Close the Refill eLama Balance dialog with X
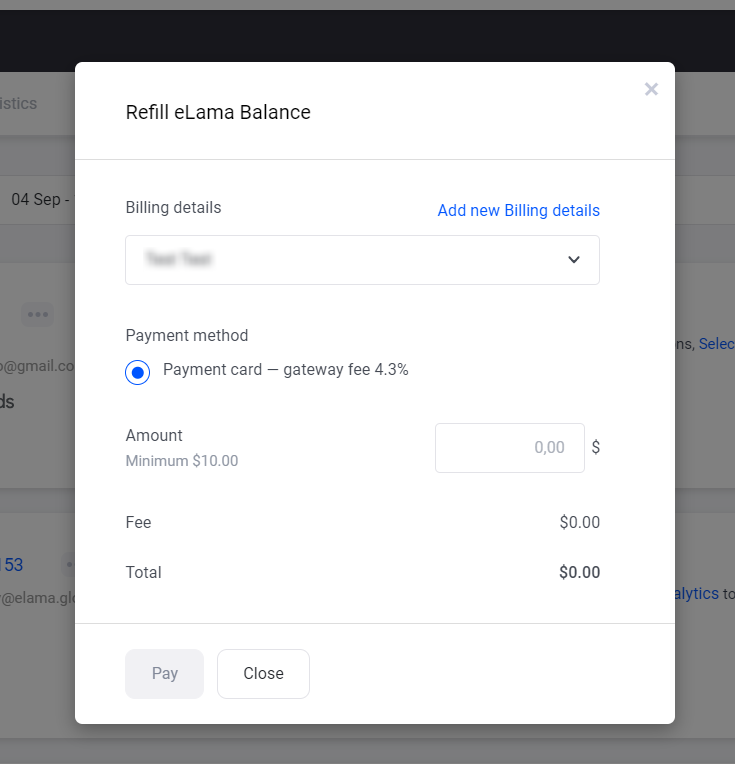Image resolution: width=735 pixels, height=764 pixels. [x=651, y=89]
